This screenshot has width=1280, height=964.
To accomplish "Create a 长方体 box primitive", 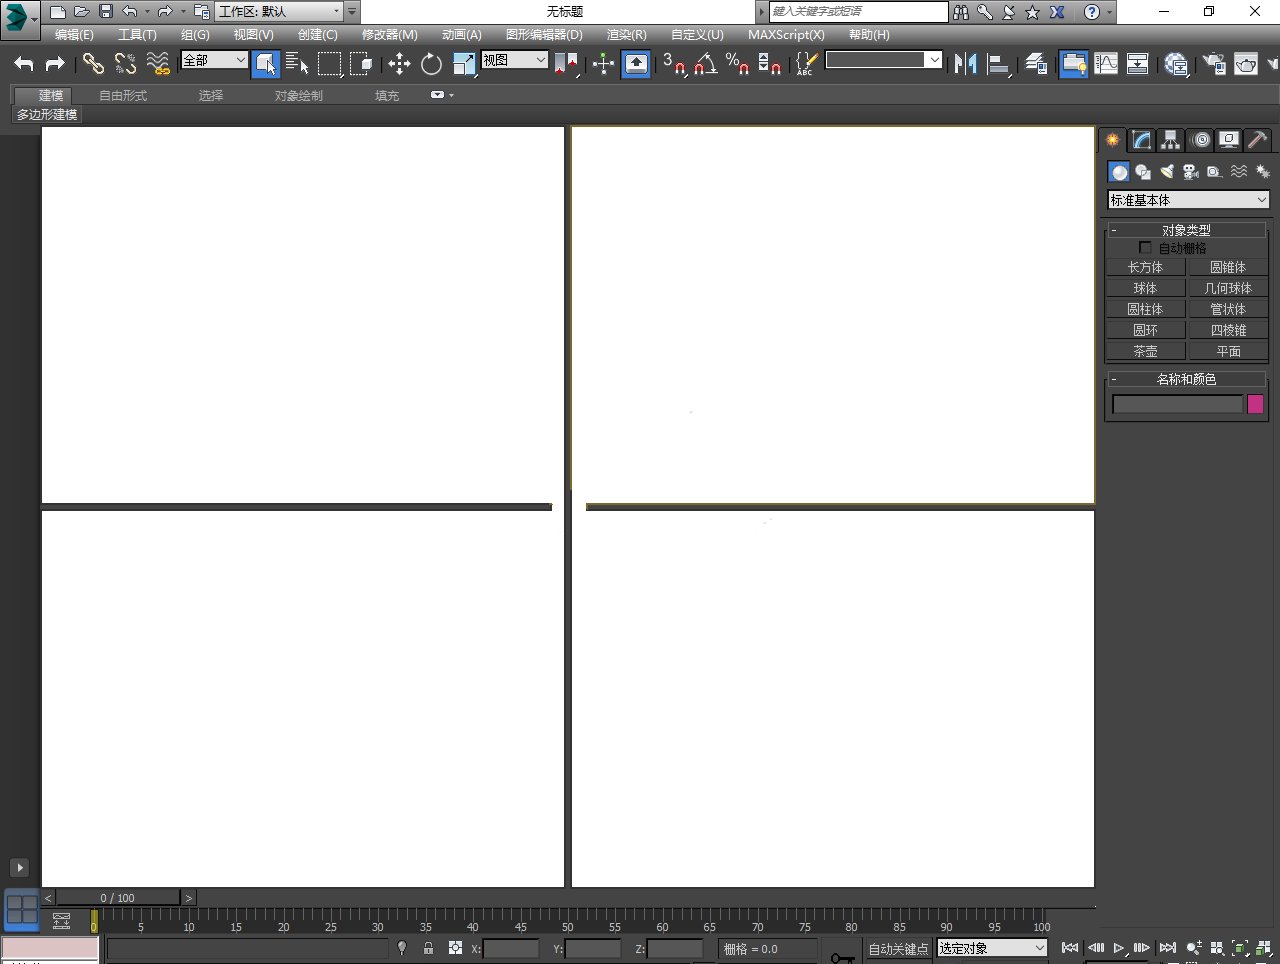I will click(1145, 267).
